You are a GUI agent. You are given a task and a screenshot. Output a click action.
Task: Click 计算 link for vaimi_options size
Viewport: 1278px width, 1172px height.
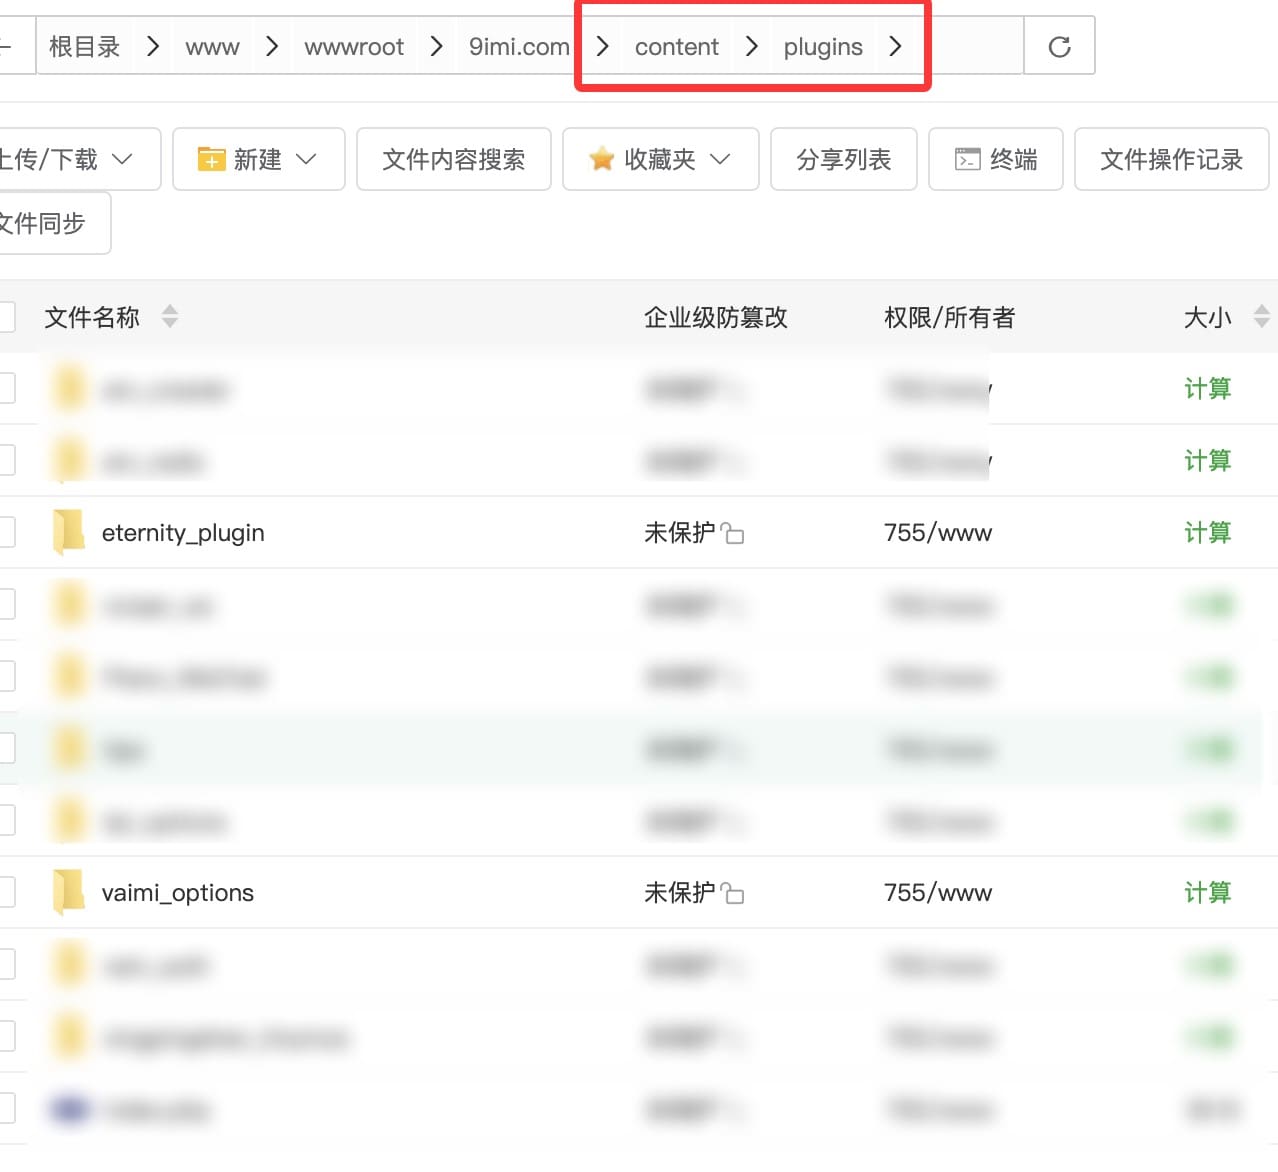tap(1207, 893)
